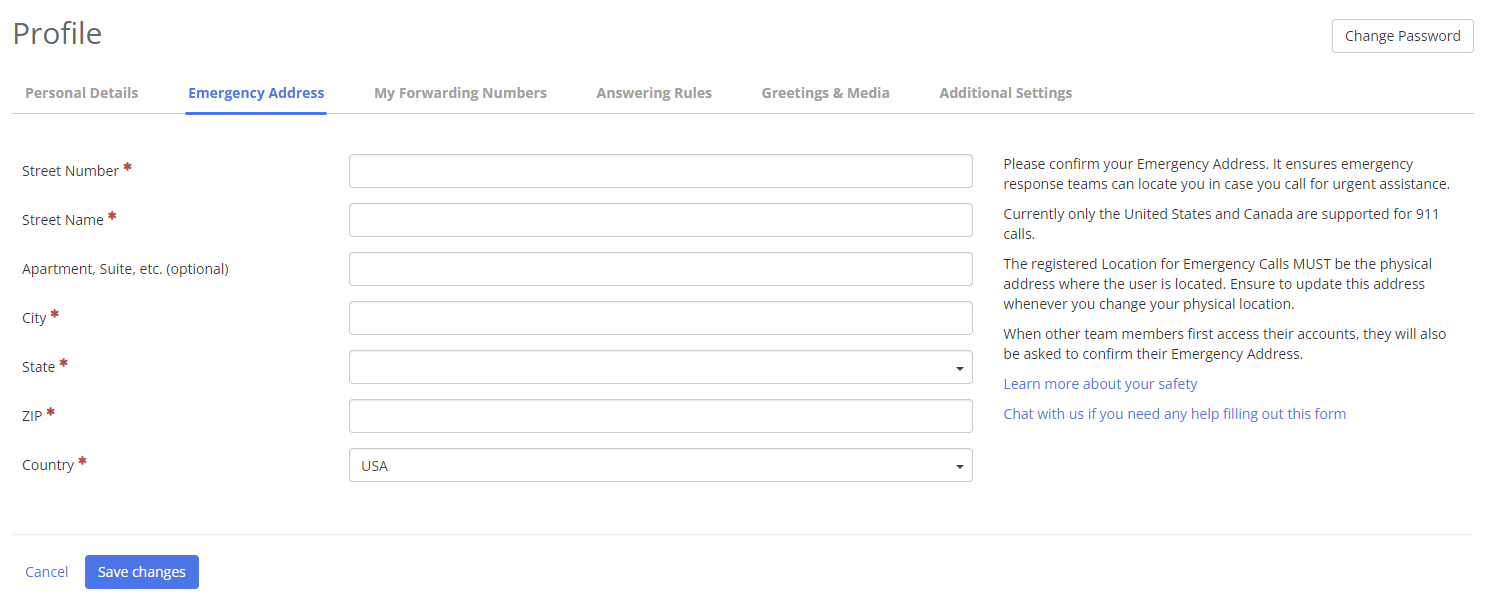Image resolution: width=1497 pixels, height=603 pixels.
Task: Select the Greetings & Media tab
Action: click(x=825, y=93)
